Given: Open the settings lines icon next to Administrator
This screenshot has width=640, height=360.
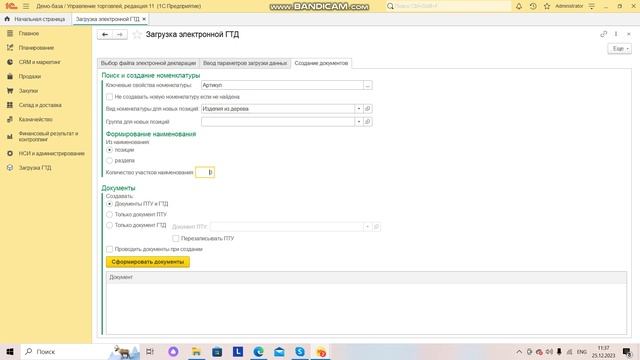Looking at the screenshot, I should (592, 6).
